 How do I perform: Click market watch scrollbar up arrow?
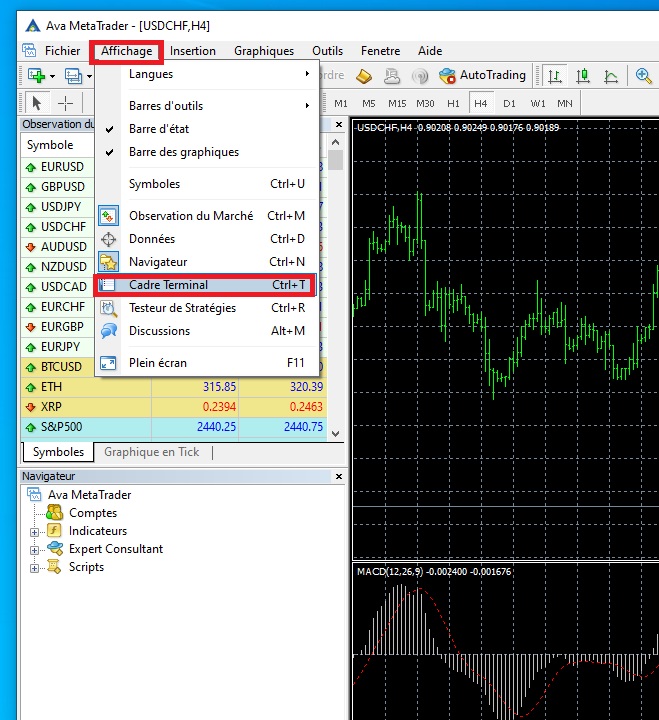click(336, 142)
